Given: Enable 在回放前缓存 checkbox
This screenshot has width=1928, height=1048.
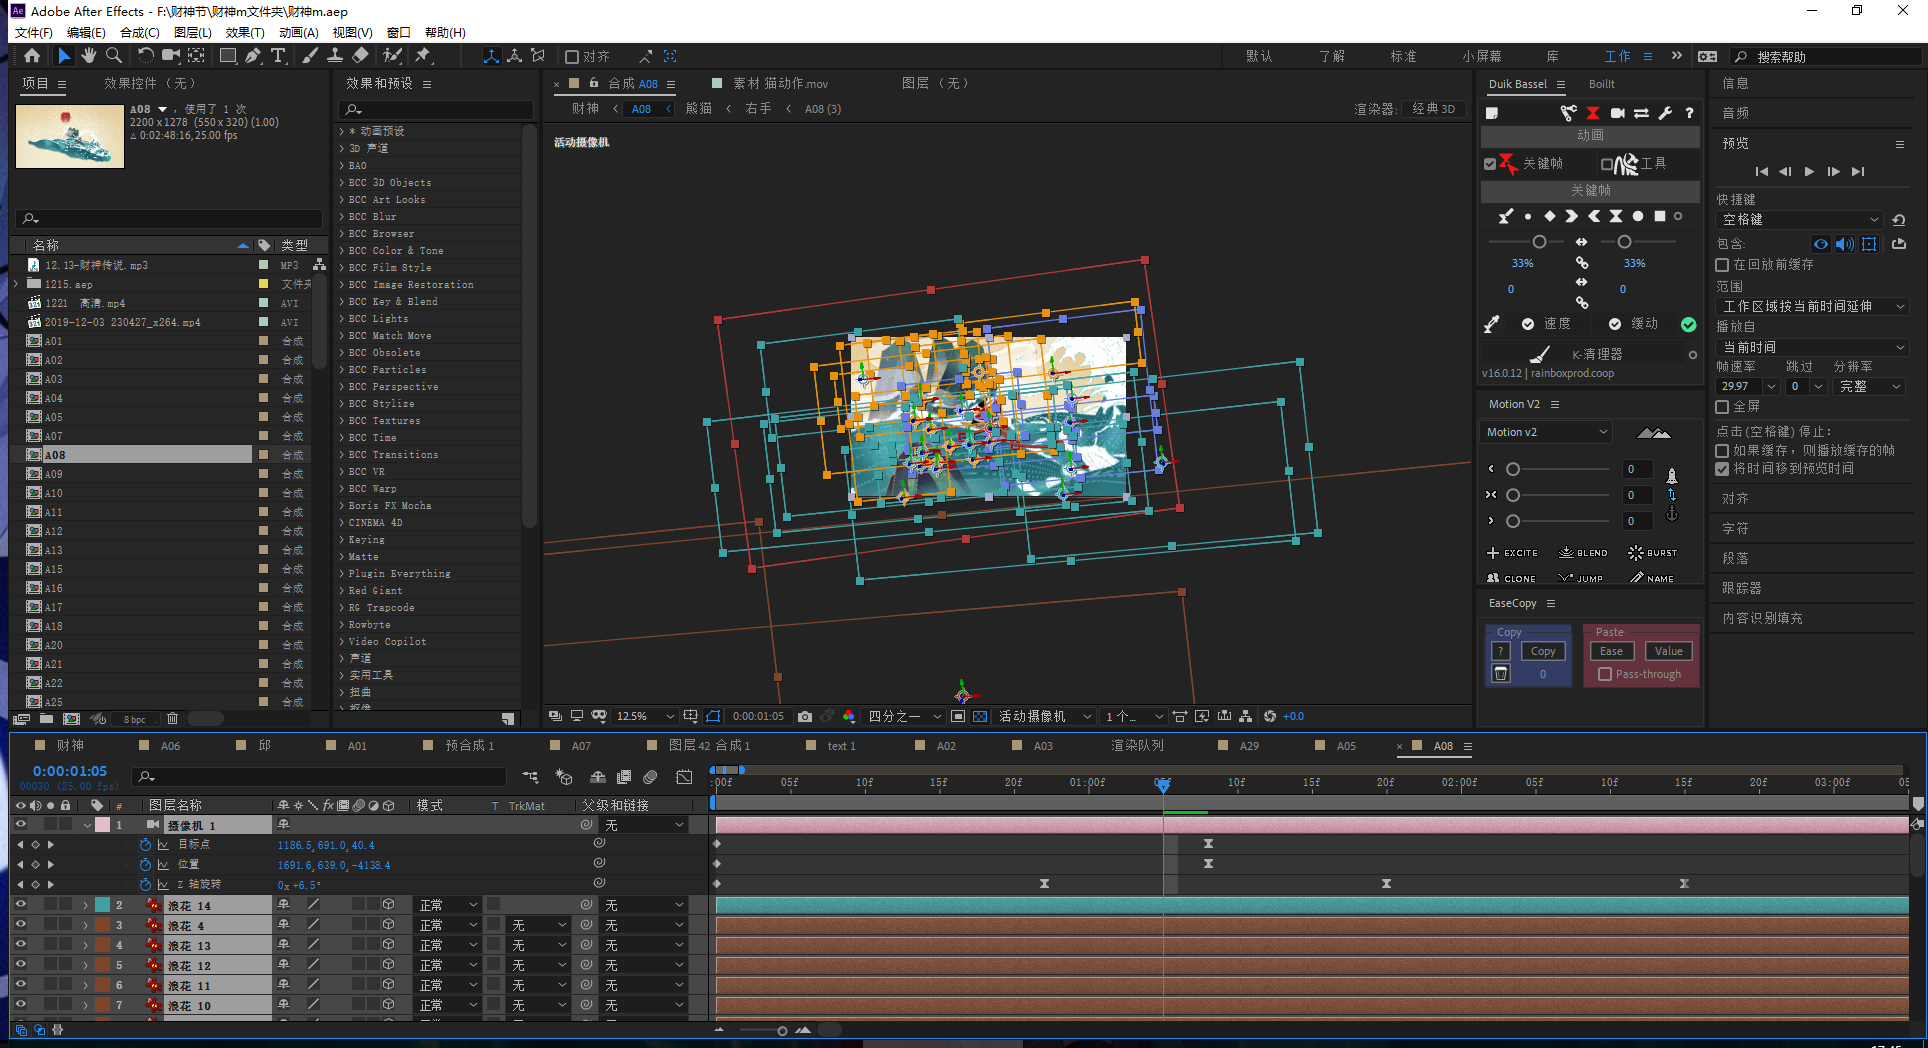Looking at the screenshot, I should tap(1722, 265).
